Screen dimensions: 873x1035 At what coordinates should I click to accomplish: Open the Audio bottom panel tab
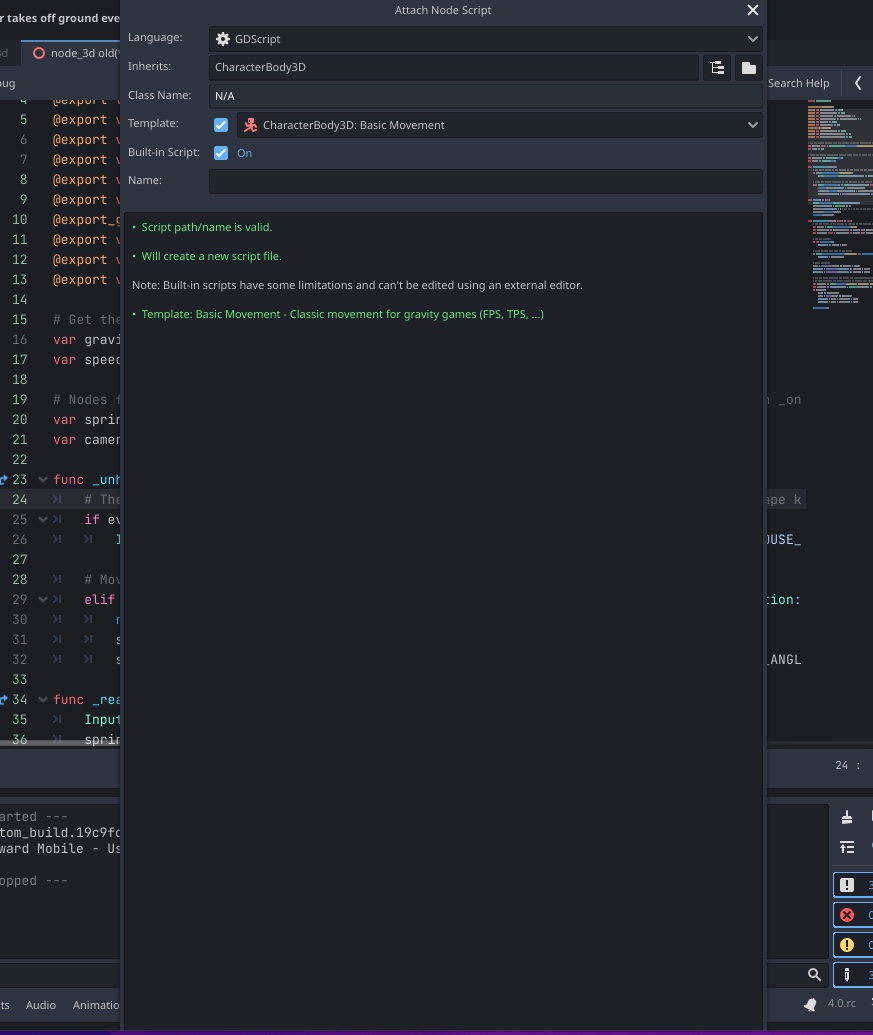pos(41,1005)
